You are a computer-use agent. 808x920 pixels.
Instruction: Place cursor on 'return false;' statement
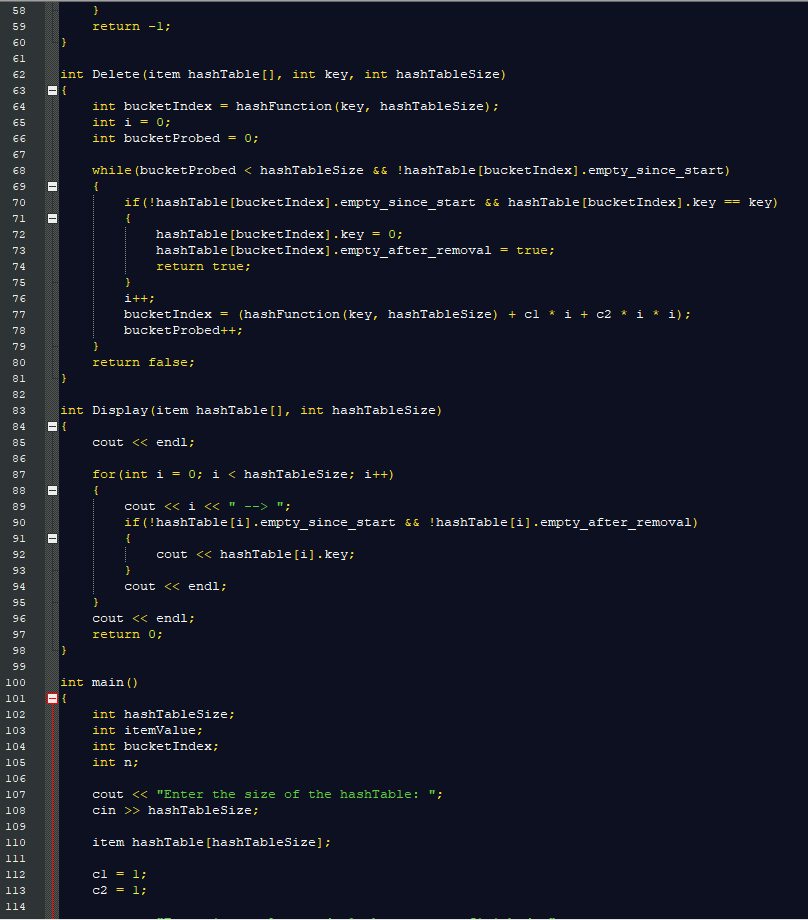click(x=143, y=363)
